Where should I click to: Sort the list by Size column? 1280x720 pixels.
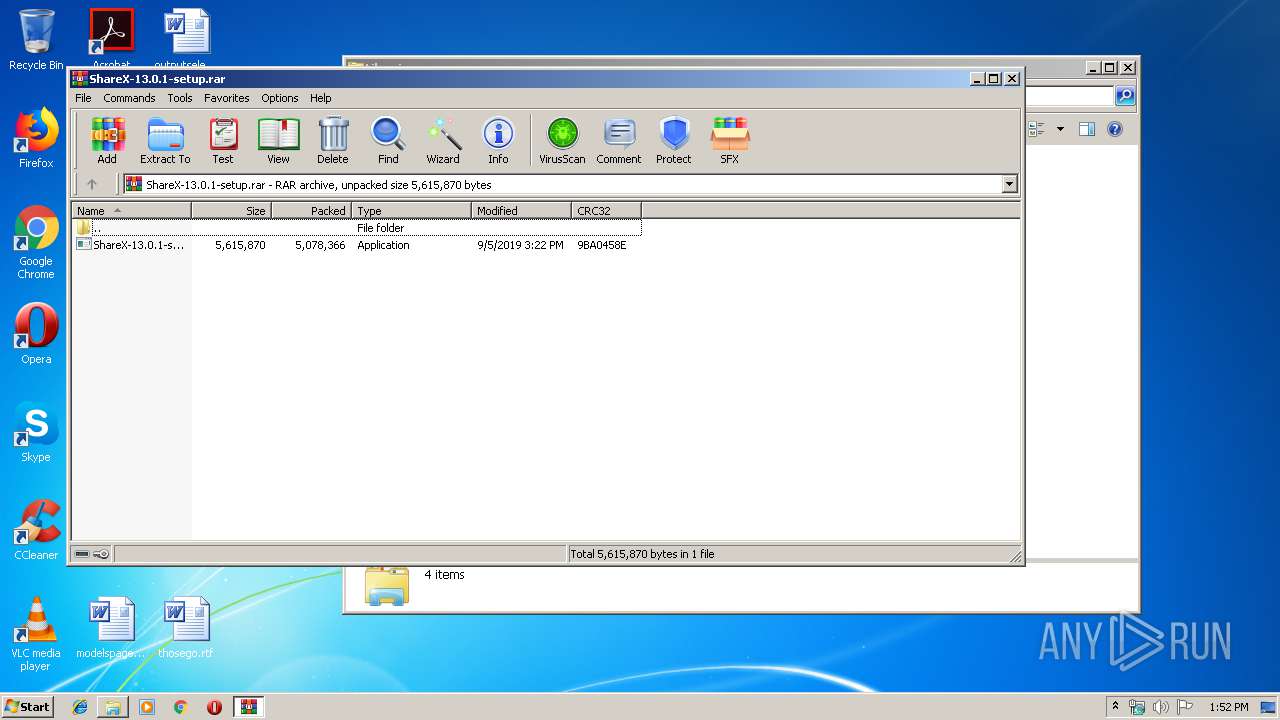click(x=231, y=211)
